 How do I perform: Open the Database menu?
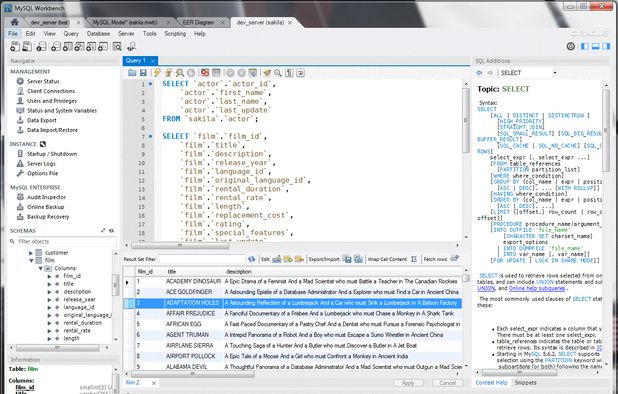(98, 34)
